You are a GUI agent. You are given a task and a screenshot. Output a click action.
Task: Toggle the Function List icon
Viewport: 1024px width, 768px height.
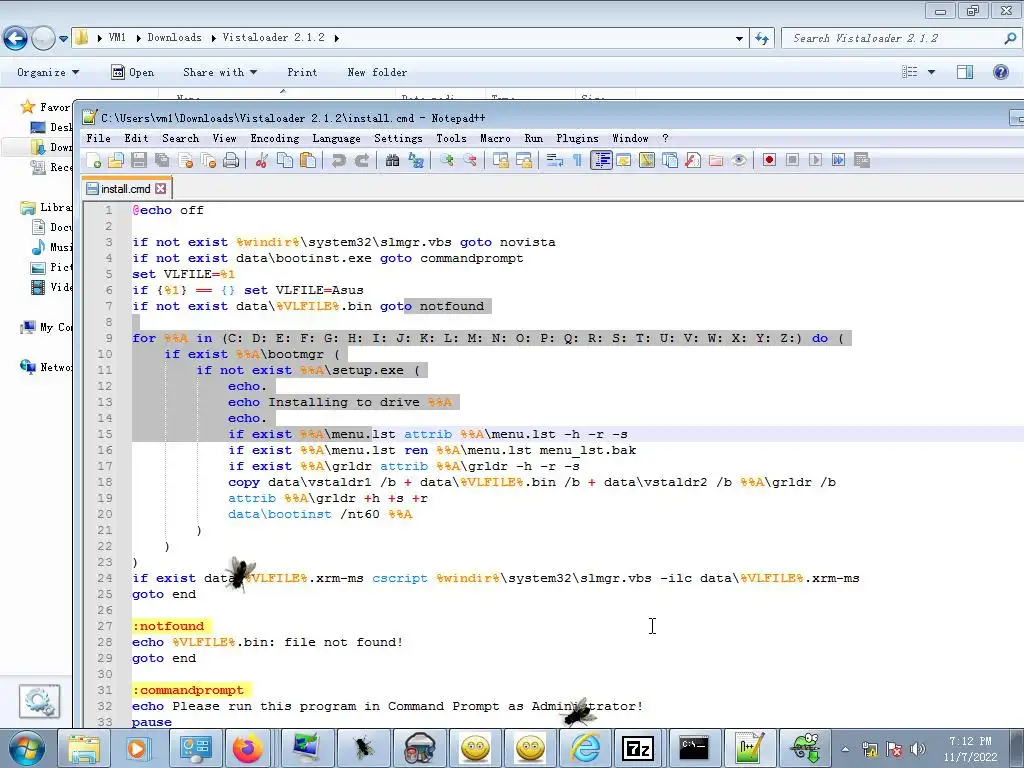[693, 160]
